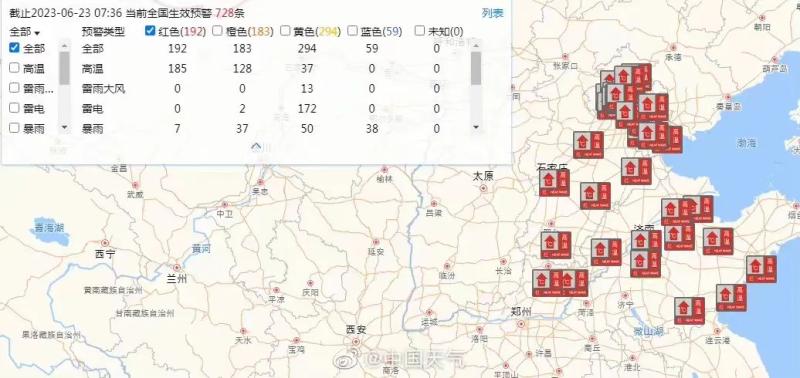This screenshot has height=378, width=800.
Task: Check the 雷电 type checkbox
Action: pos(14,108)
